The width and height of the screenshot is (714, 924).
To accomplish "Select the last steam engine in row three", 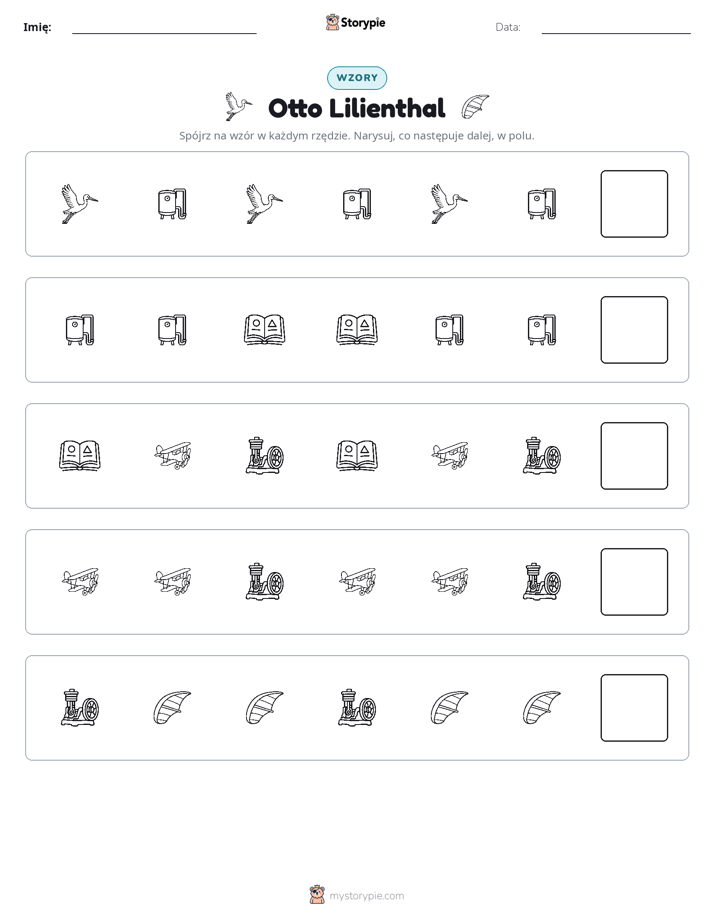I will [542, 456].
